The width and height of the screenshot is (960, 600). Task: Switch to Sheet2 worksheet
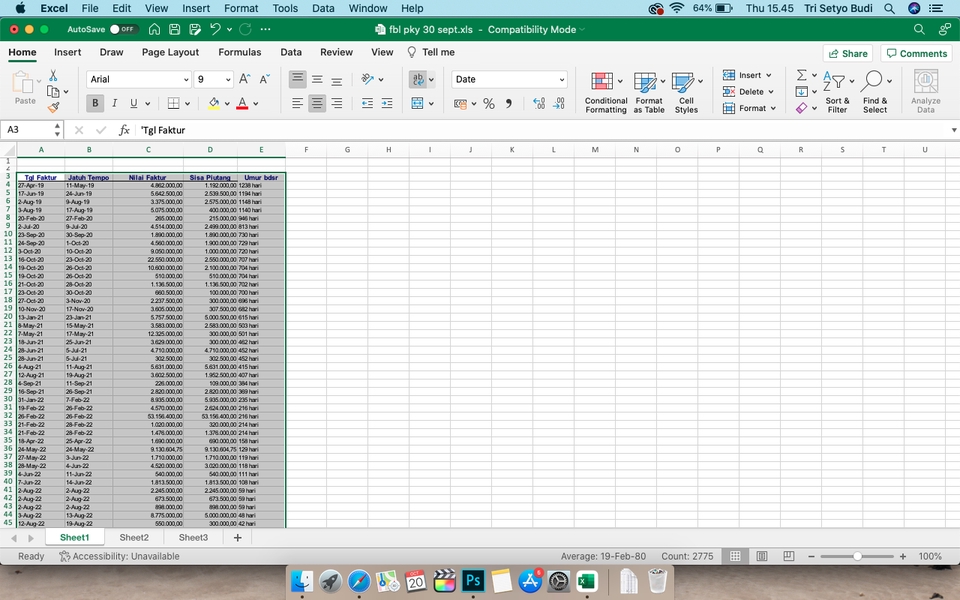pos(134,536)
